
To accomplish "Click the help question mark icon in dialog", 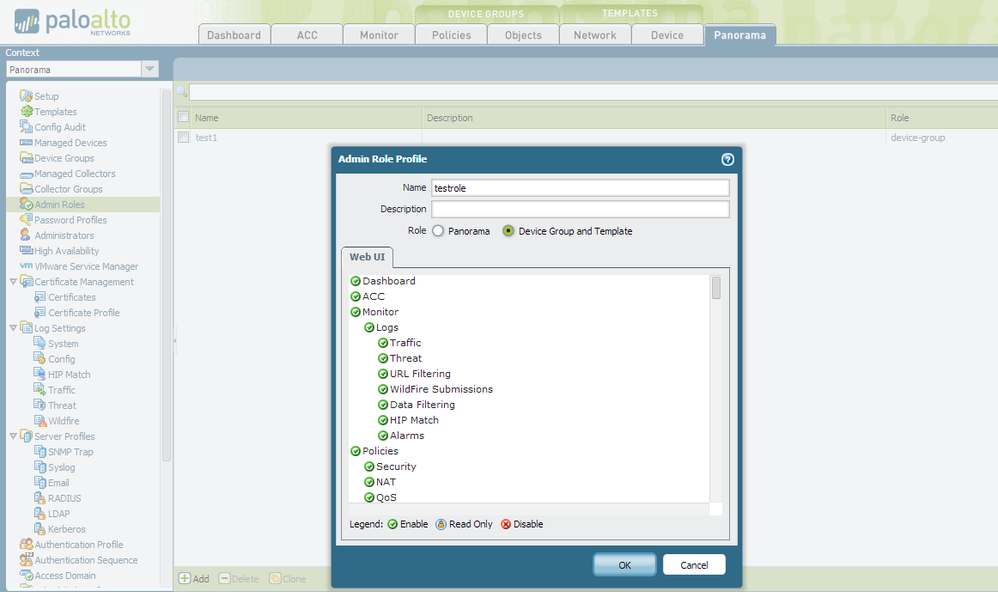I will point(727,159).
